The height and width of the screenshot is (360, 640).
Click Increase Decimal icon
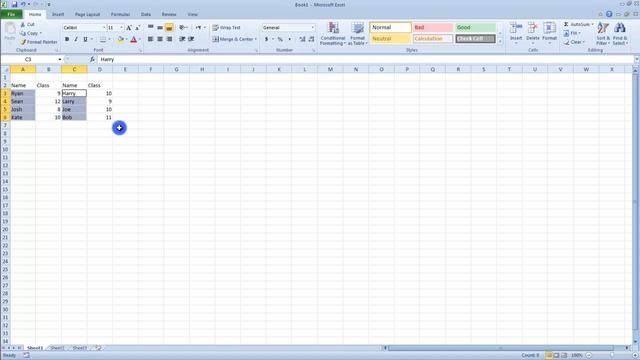(302, 39)
